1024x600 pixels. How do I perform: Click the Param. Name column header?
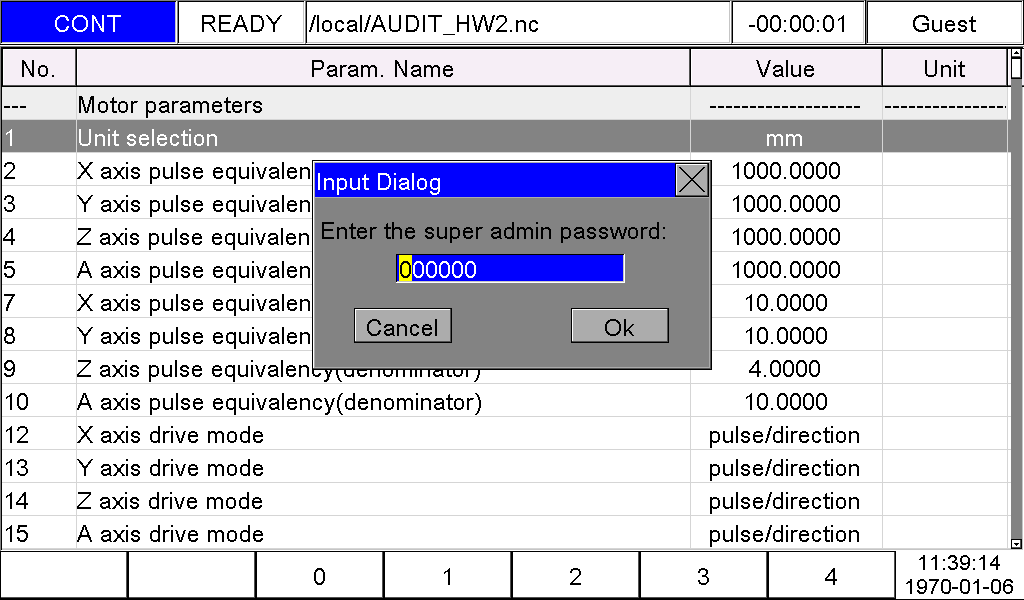click(x=383, y=69)
